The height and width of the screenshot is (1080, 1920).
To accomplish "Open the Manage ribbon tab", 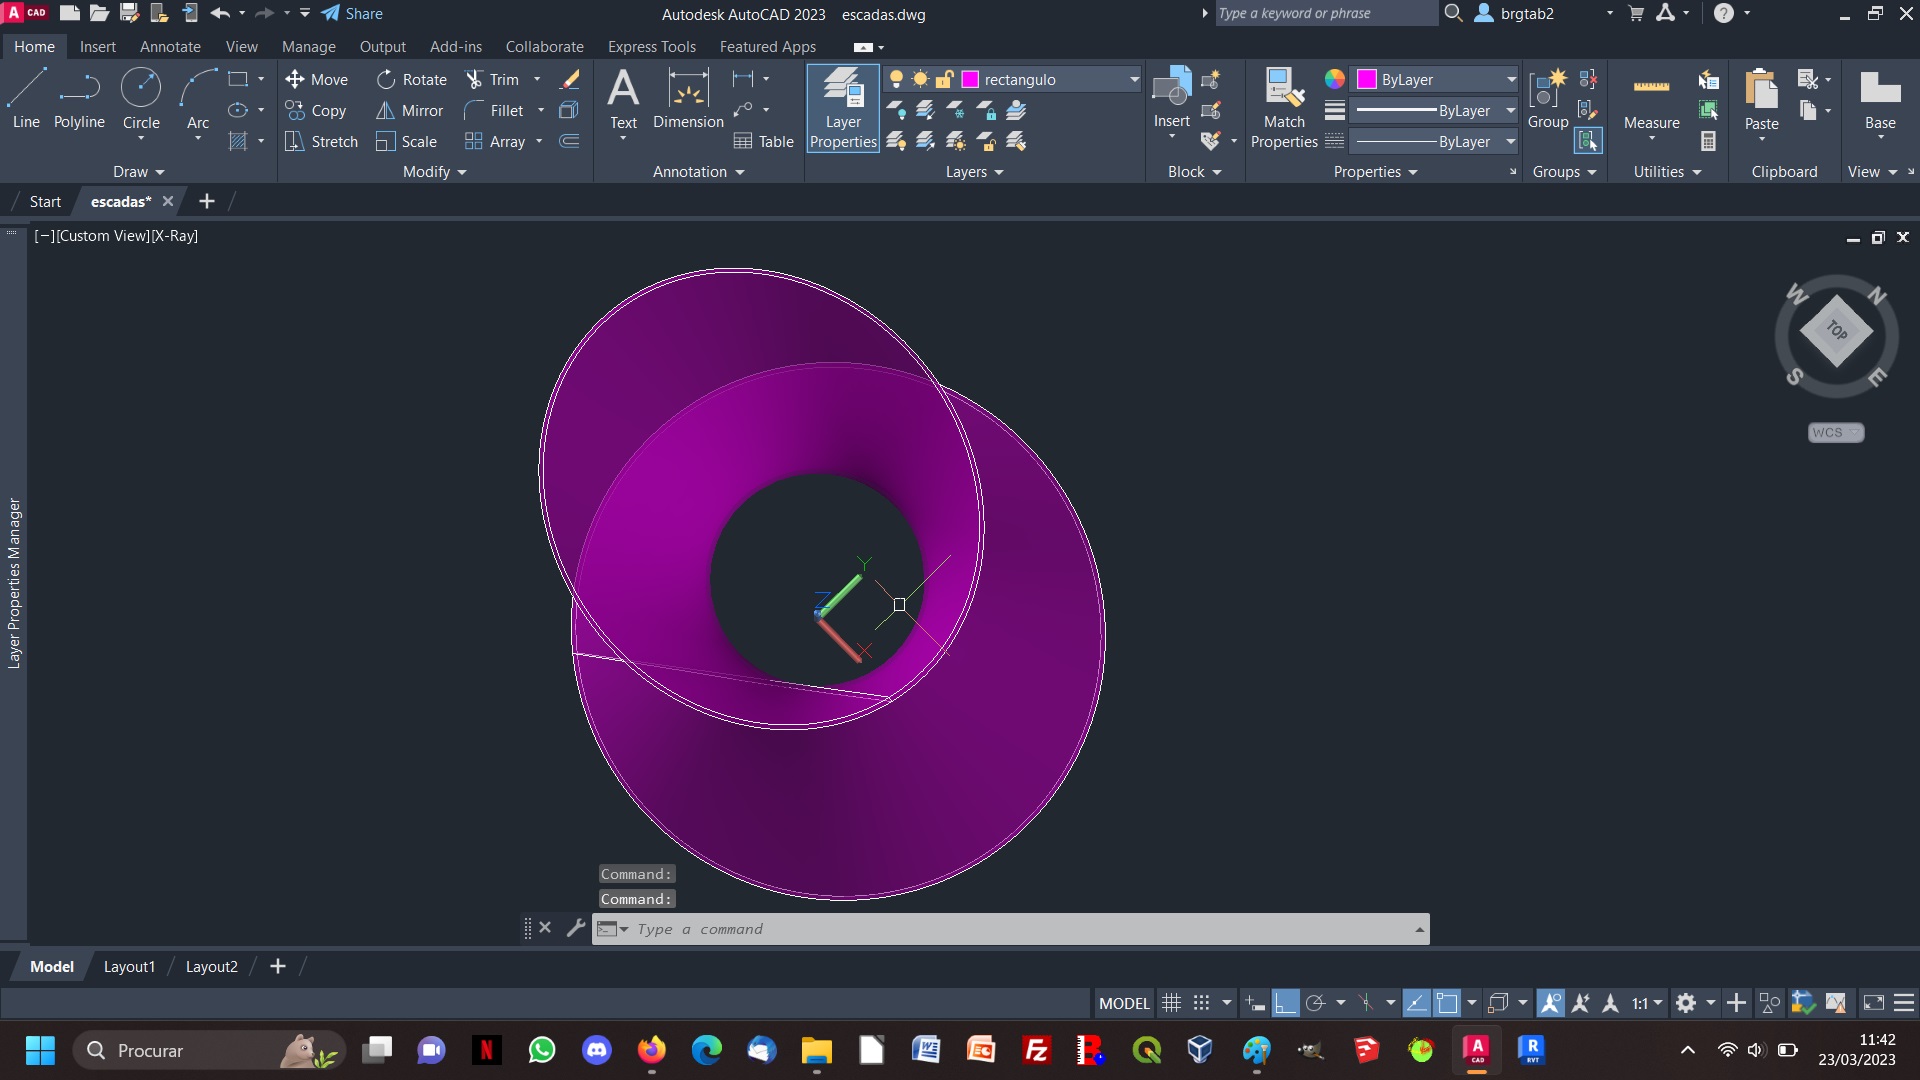I will tap(308, 47).
